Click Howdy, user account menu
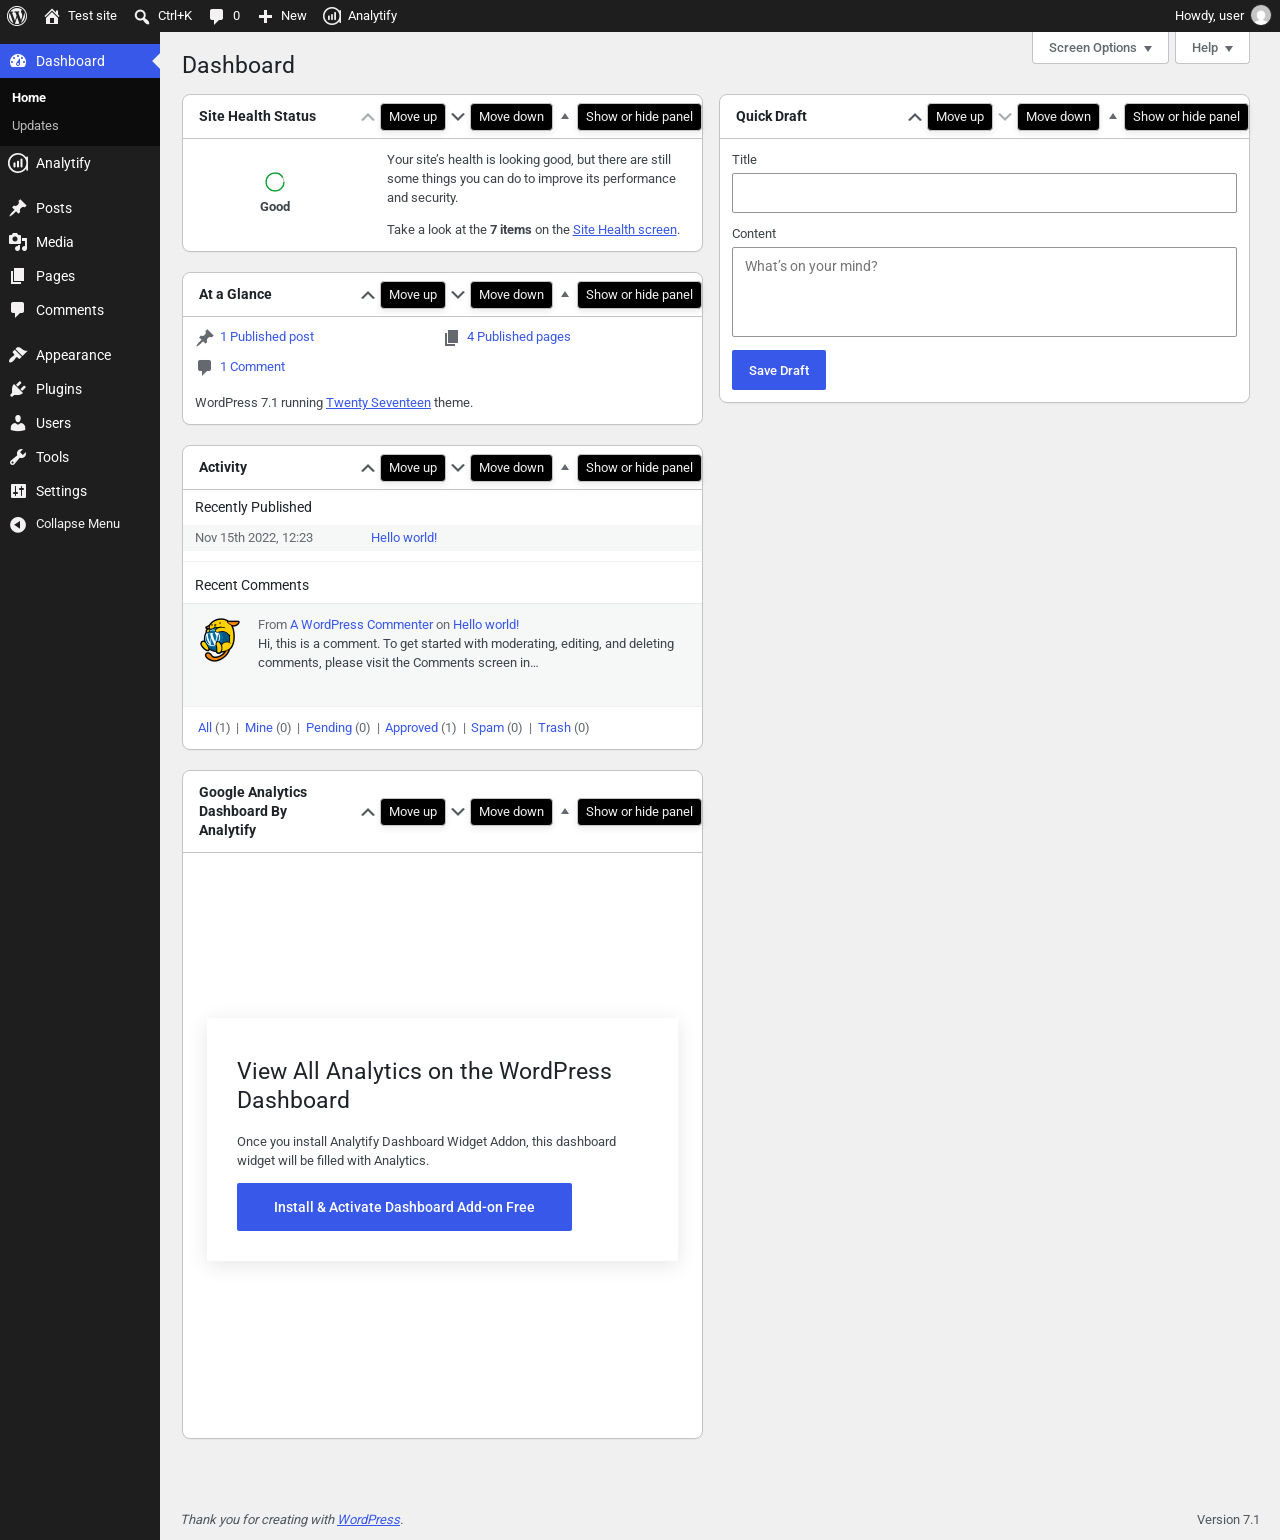 (x=1222, y=16)
